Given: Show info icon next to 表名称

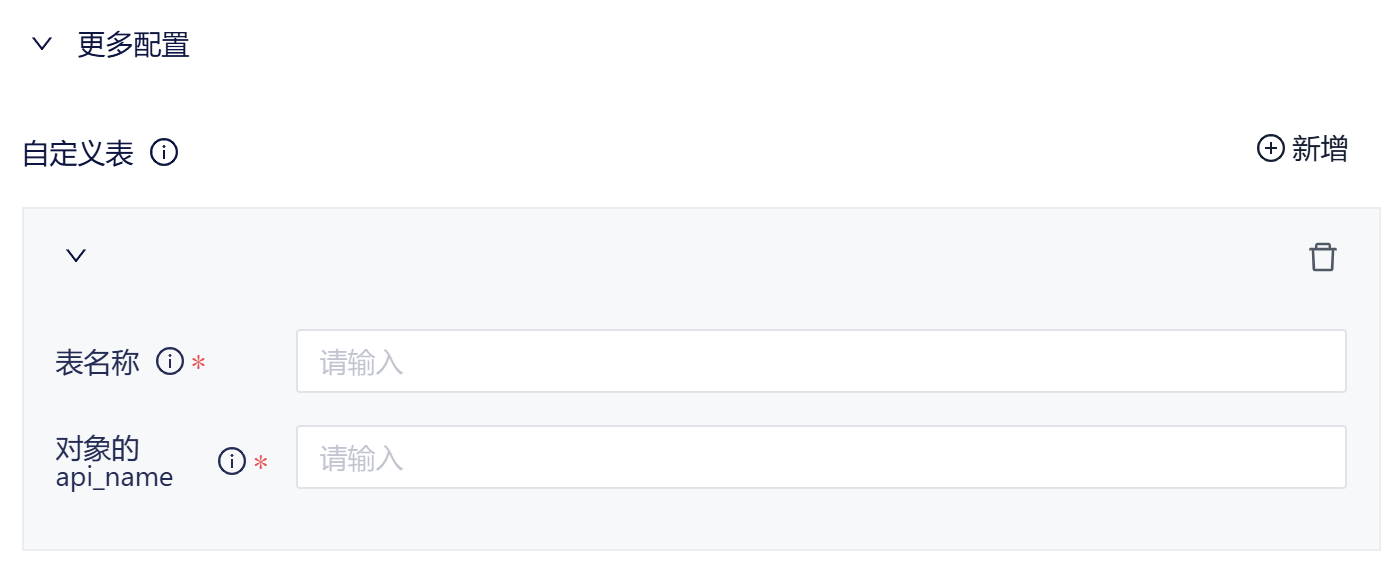Looking at the screenshot, I should point(170,361).
